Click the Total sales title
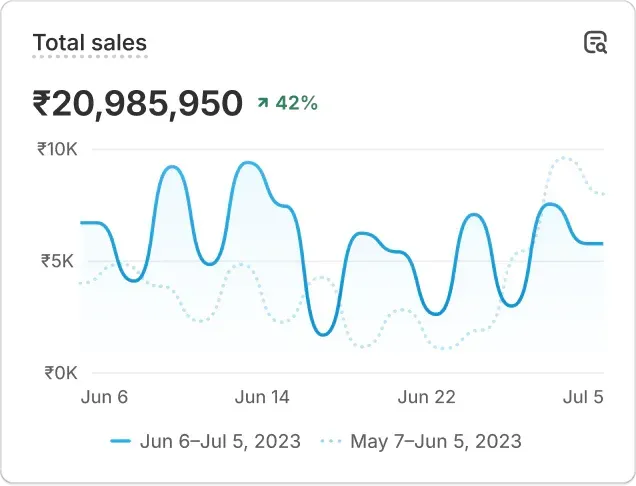Image resolution: width=636 pixels, height=486 pixels. pyautogui.click(x=90, y=43)
